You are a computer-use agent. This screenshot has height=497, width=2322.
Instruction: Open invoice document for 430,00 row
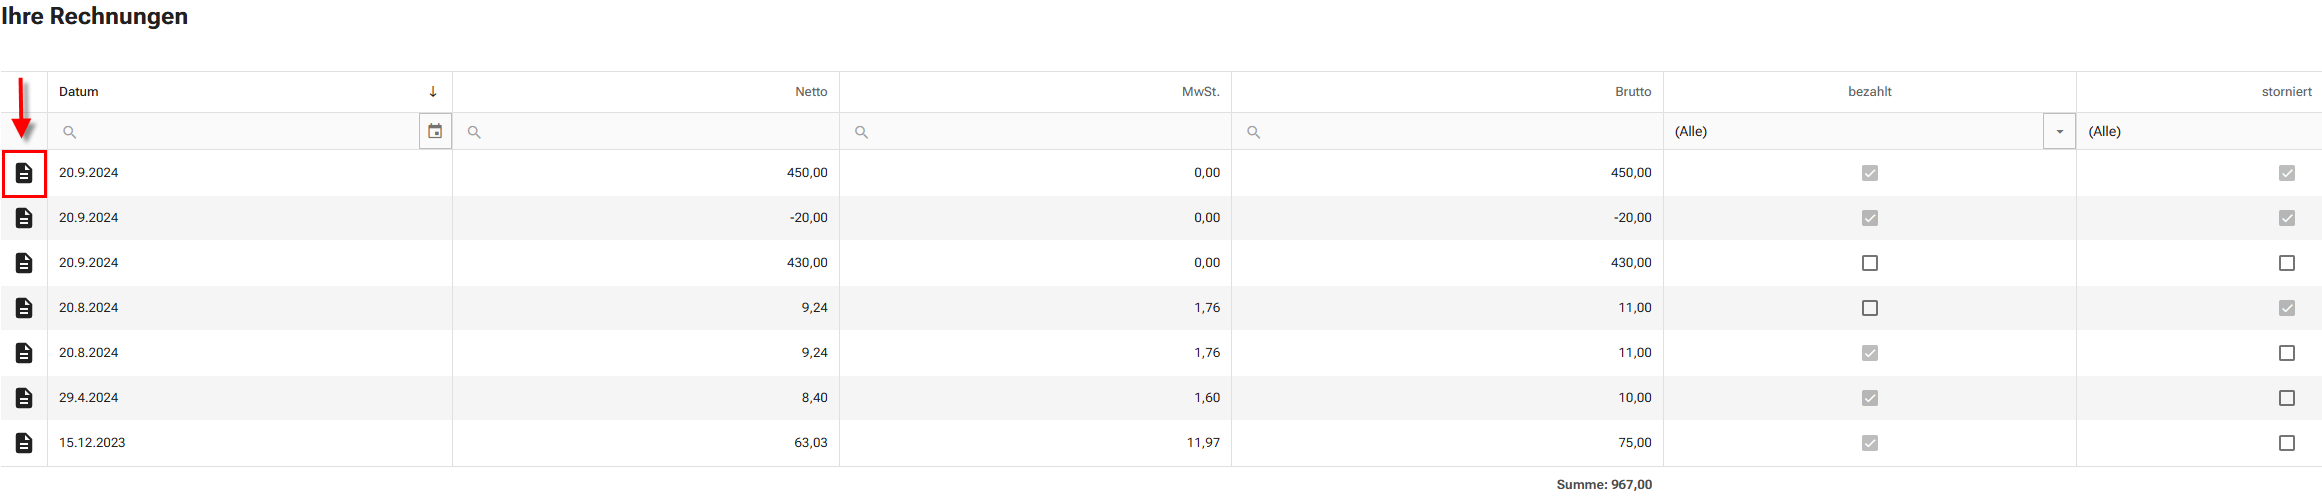[24, 263]
